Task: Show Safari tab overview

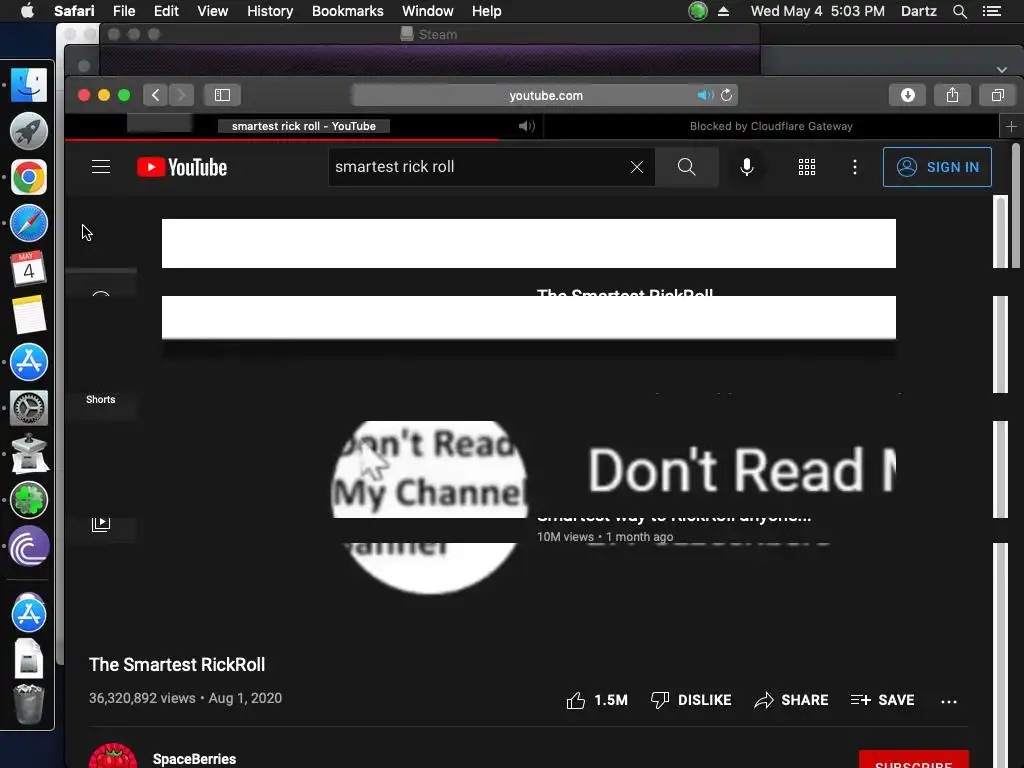Action: [997, 95]
